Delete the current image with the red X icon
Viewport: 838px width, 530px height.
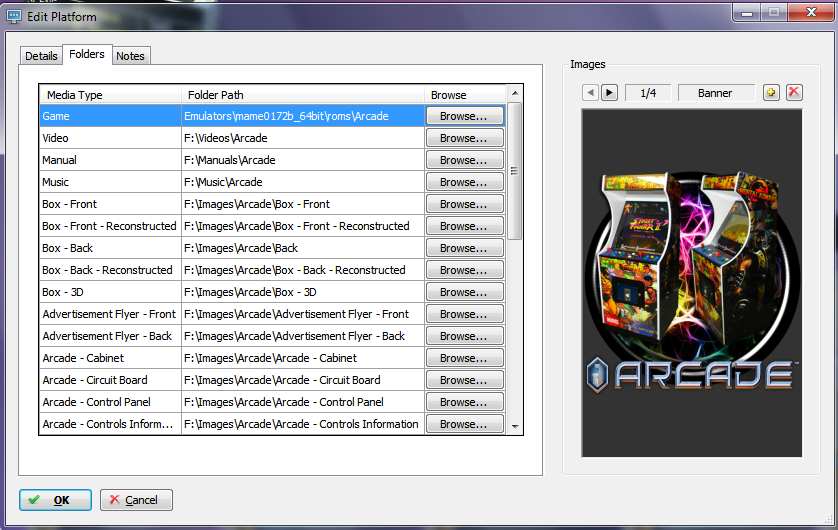point(794,92)
